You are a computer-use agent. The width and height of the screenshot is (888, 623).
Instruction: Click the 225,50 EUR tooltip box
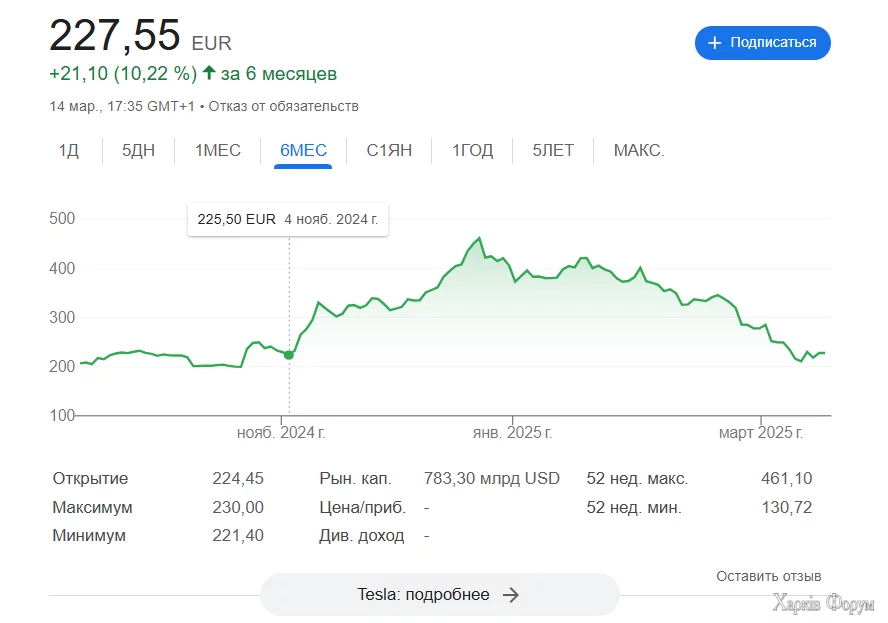288,219
